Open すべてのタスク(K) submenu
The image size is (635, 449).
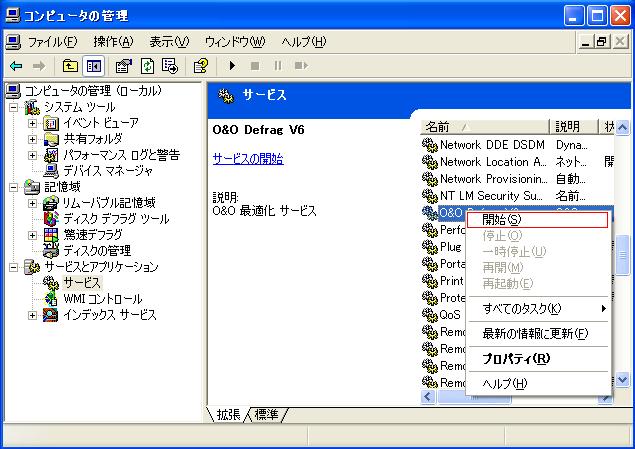pyautogui.click(x=539, y=309)
